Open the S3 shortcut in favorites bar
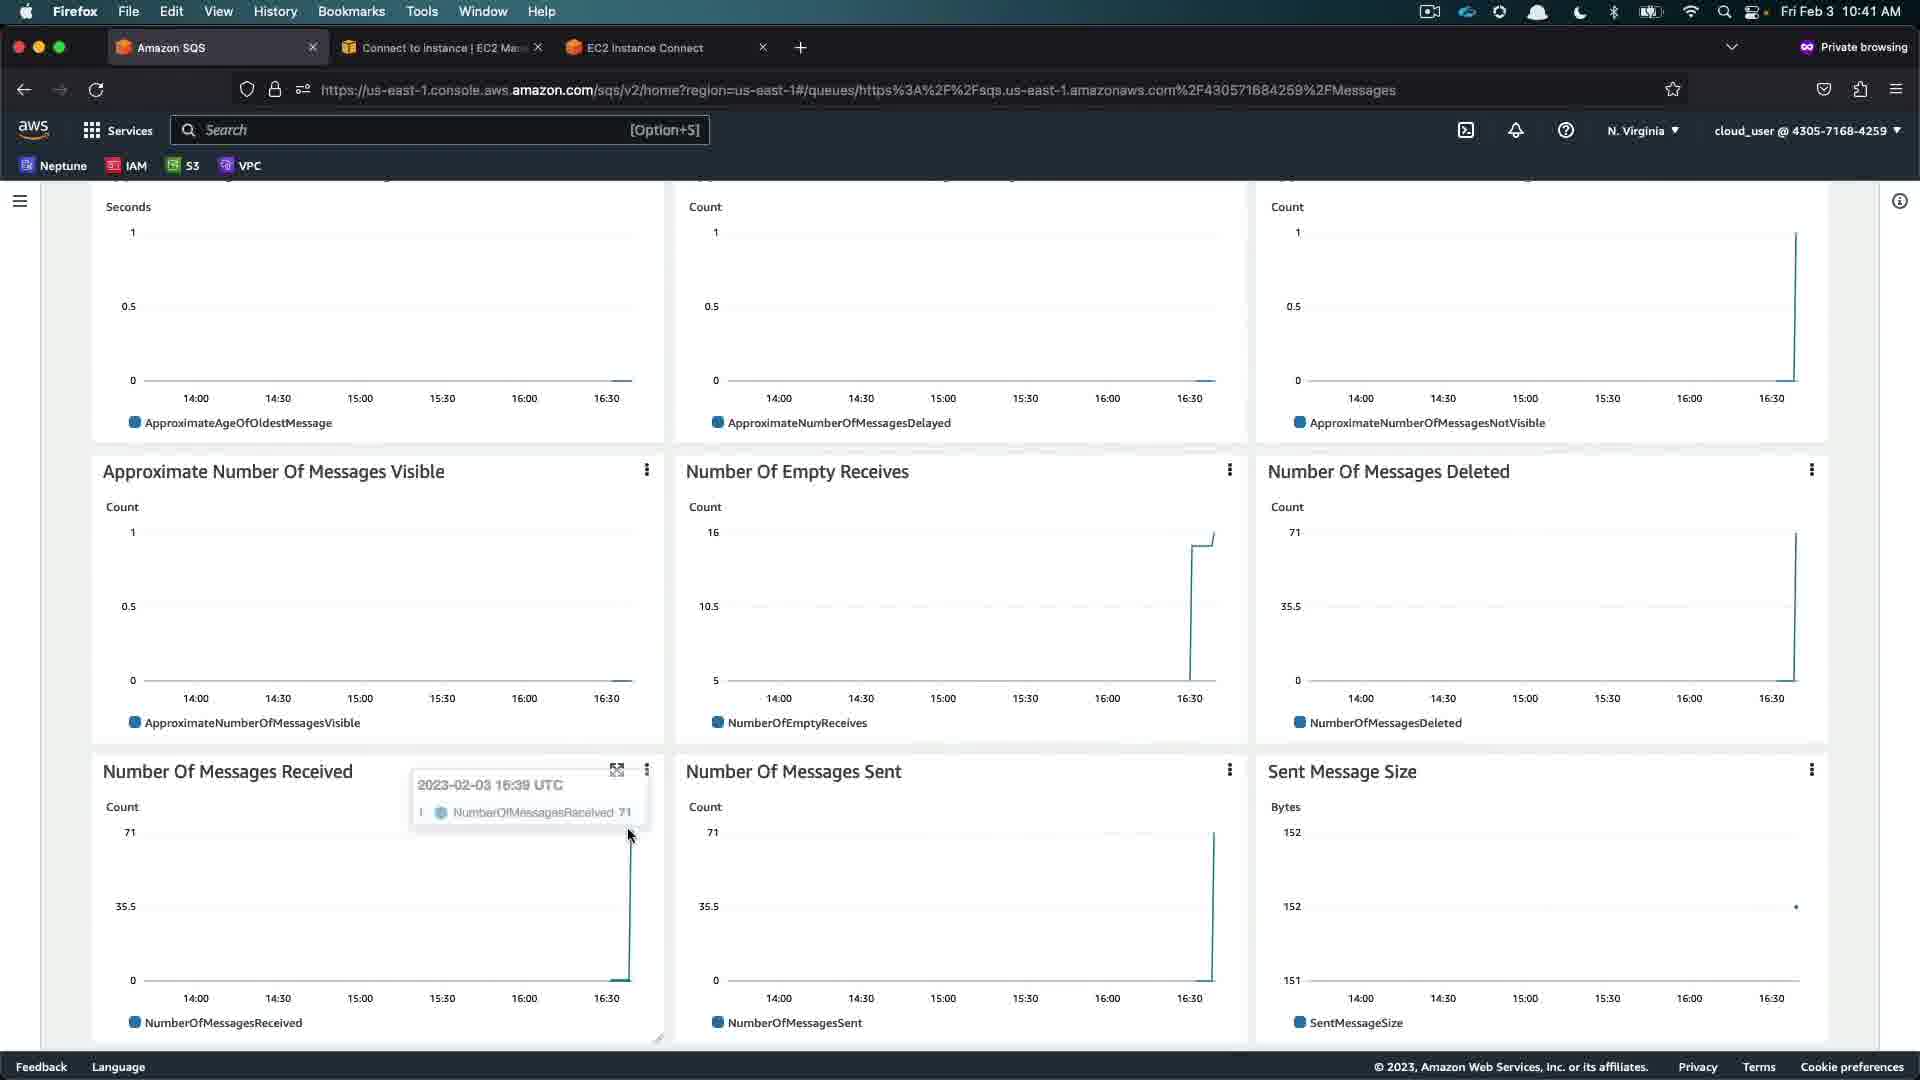The image size is (1920, 1080). 183,166
